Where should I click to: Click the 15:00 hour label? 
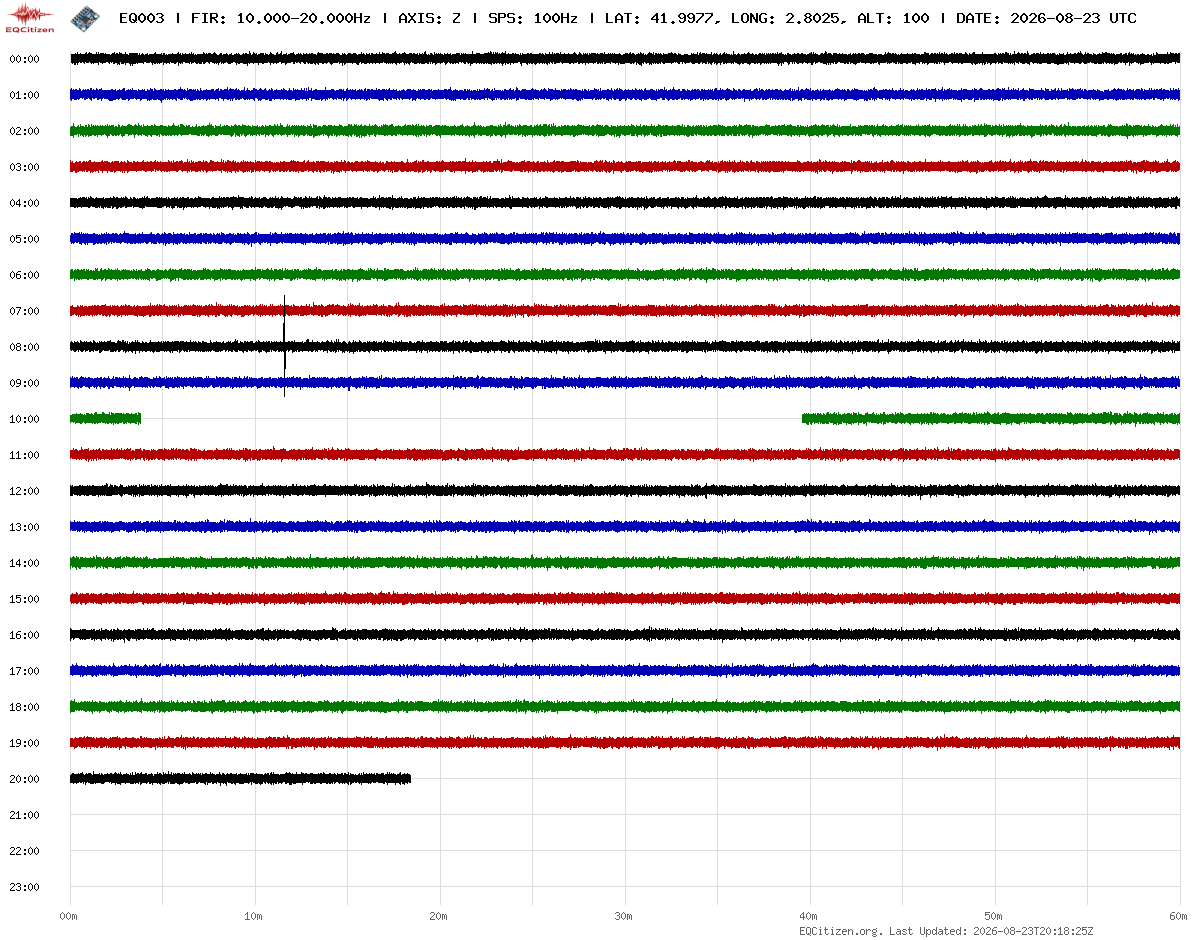point(24,599)
